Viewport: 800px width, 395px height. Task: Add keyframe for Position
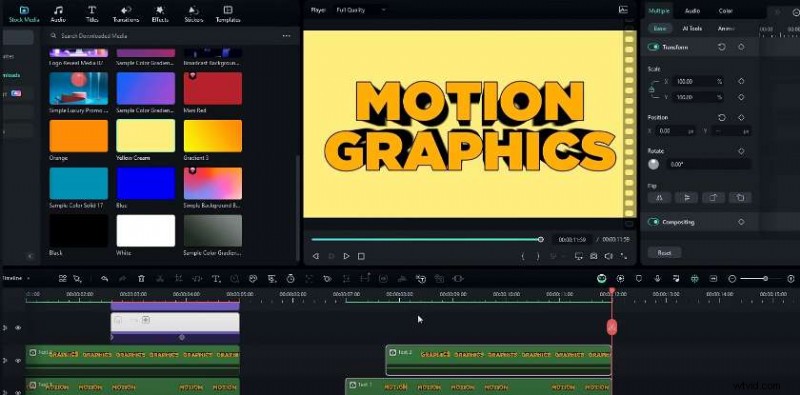(741, 117)
